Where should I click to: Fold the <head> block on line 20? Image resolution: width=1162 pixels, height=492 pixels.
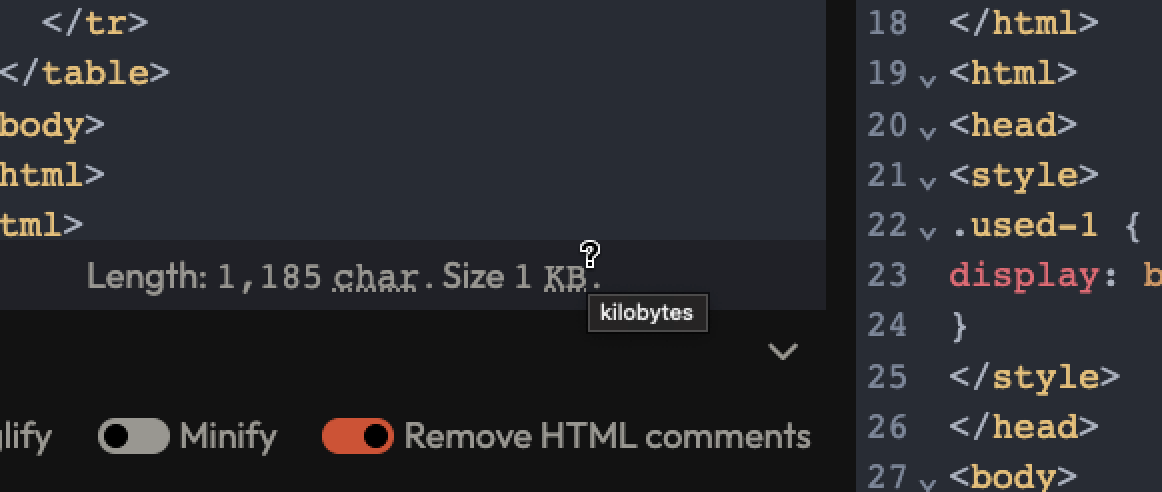click(x=927, y=132)
